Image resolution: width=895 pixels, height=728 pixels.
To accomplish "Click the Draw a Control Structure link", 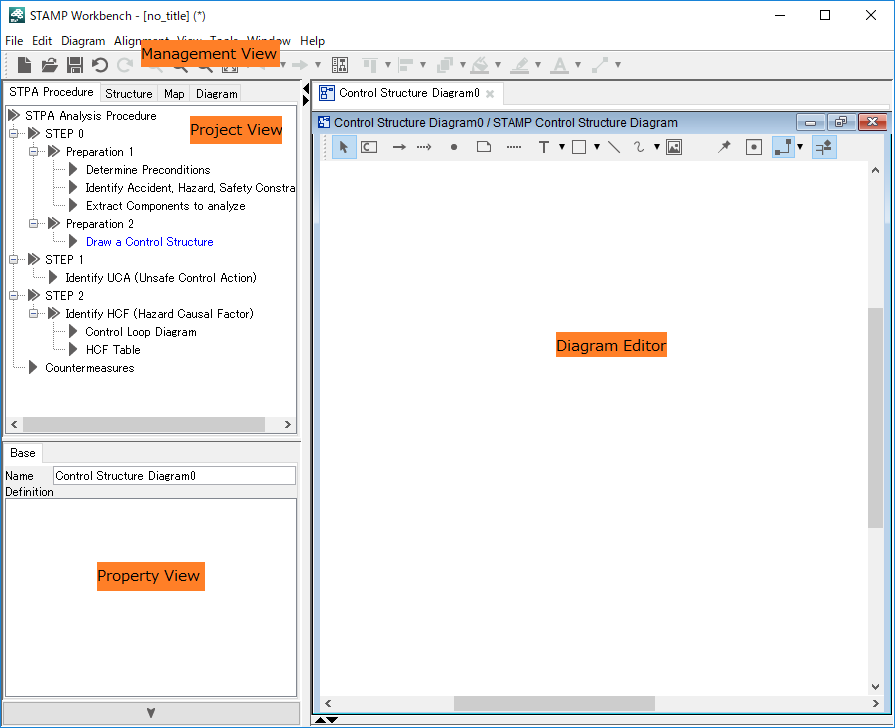I will [x=150, y=242].
